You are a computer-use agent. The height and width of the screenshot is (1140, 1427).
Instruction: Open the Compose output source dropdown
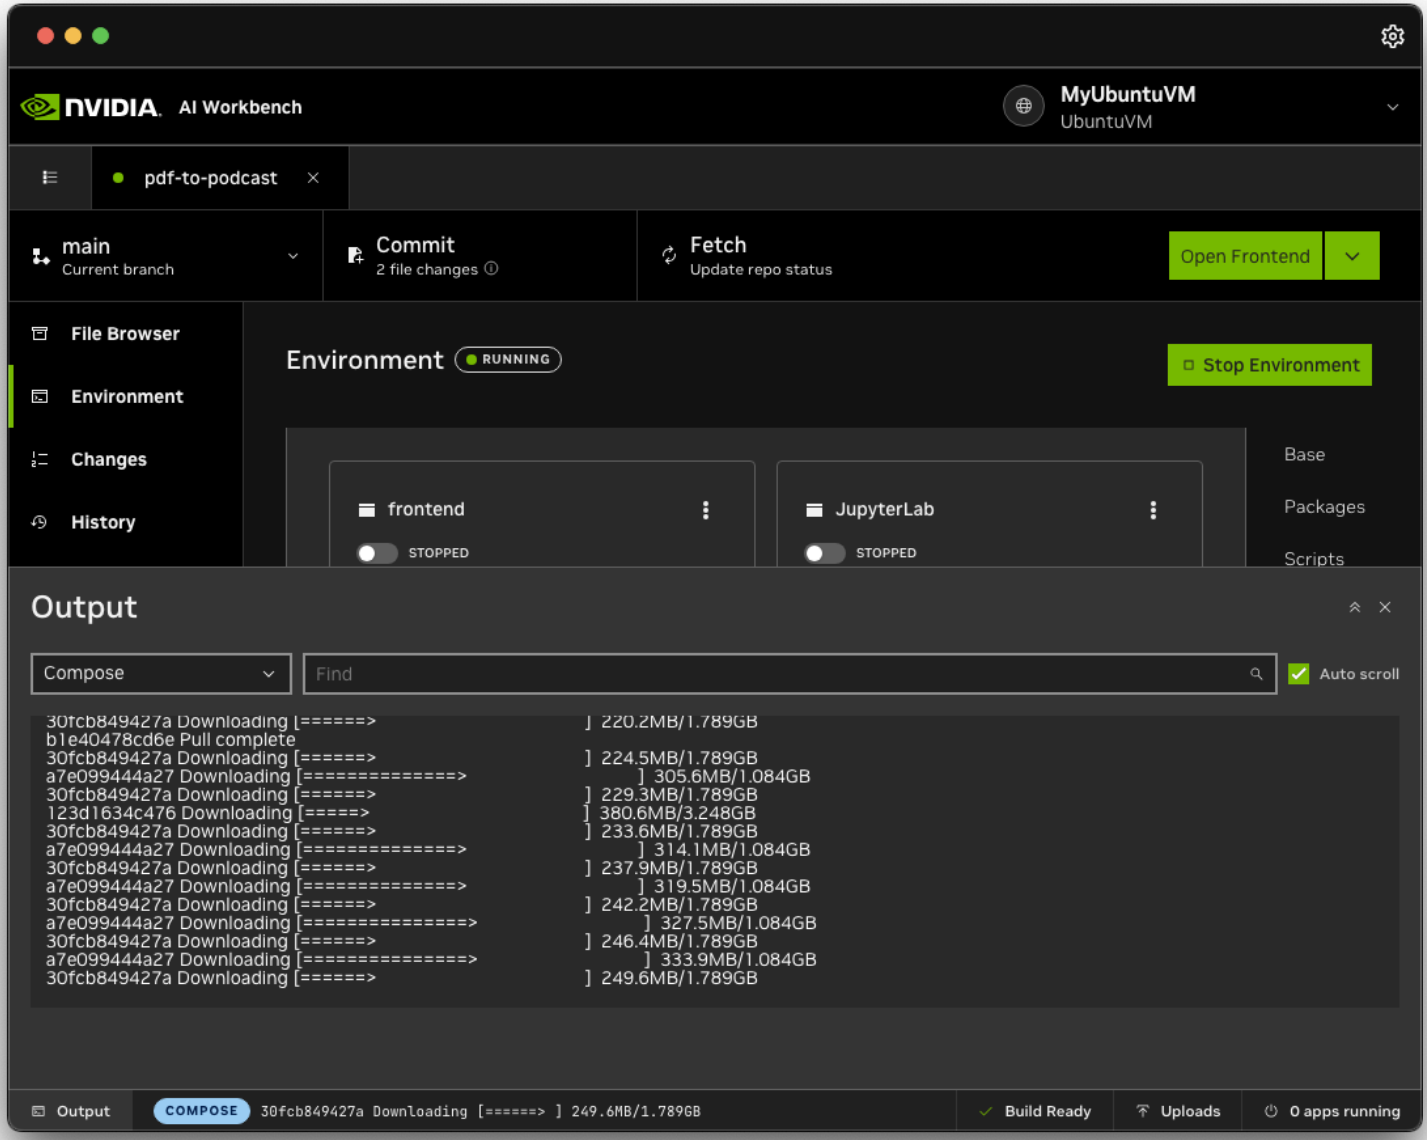(x=160, y=674)
